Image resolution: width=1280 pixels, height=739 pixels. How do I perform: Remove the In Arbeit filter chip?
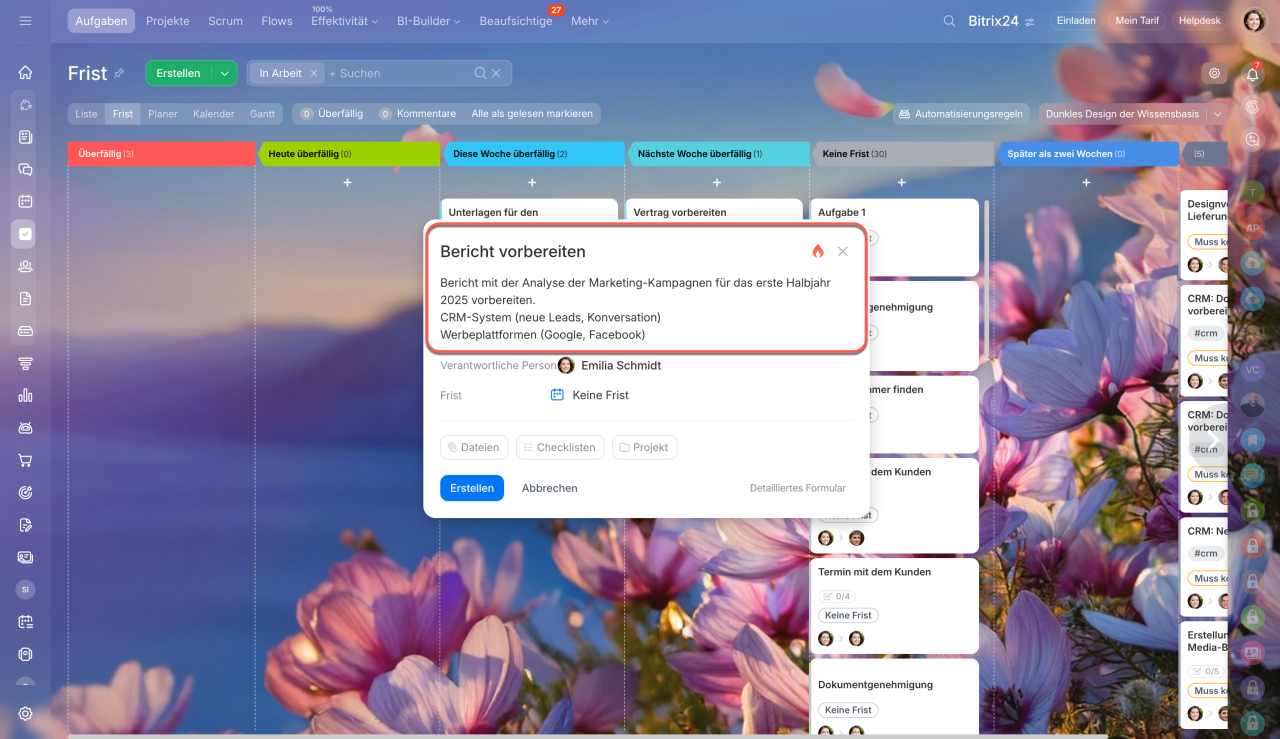coord(313,73)
